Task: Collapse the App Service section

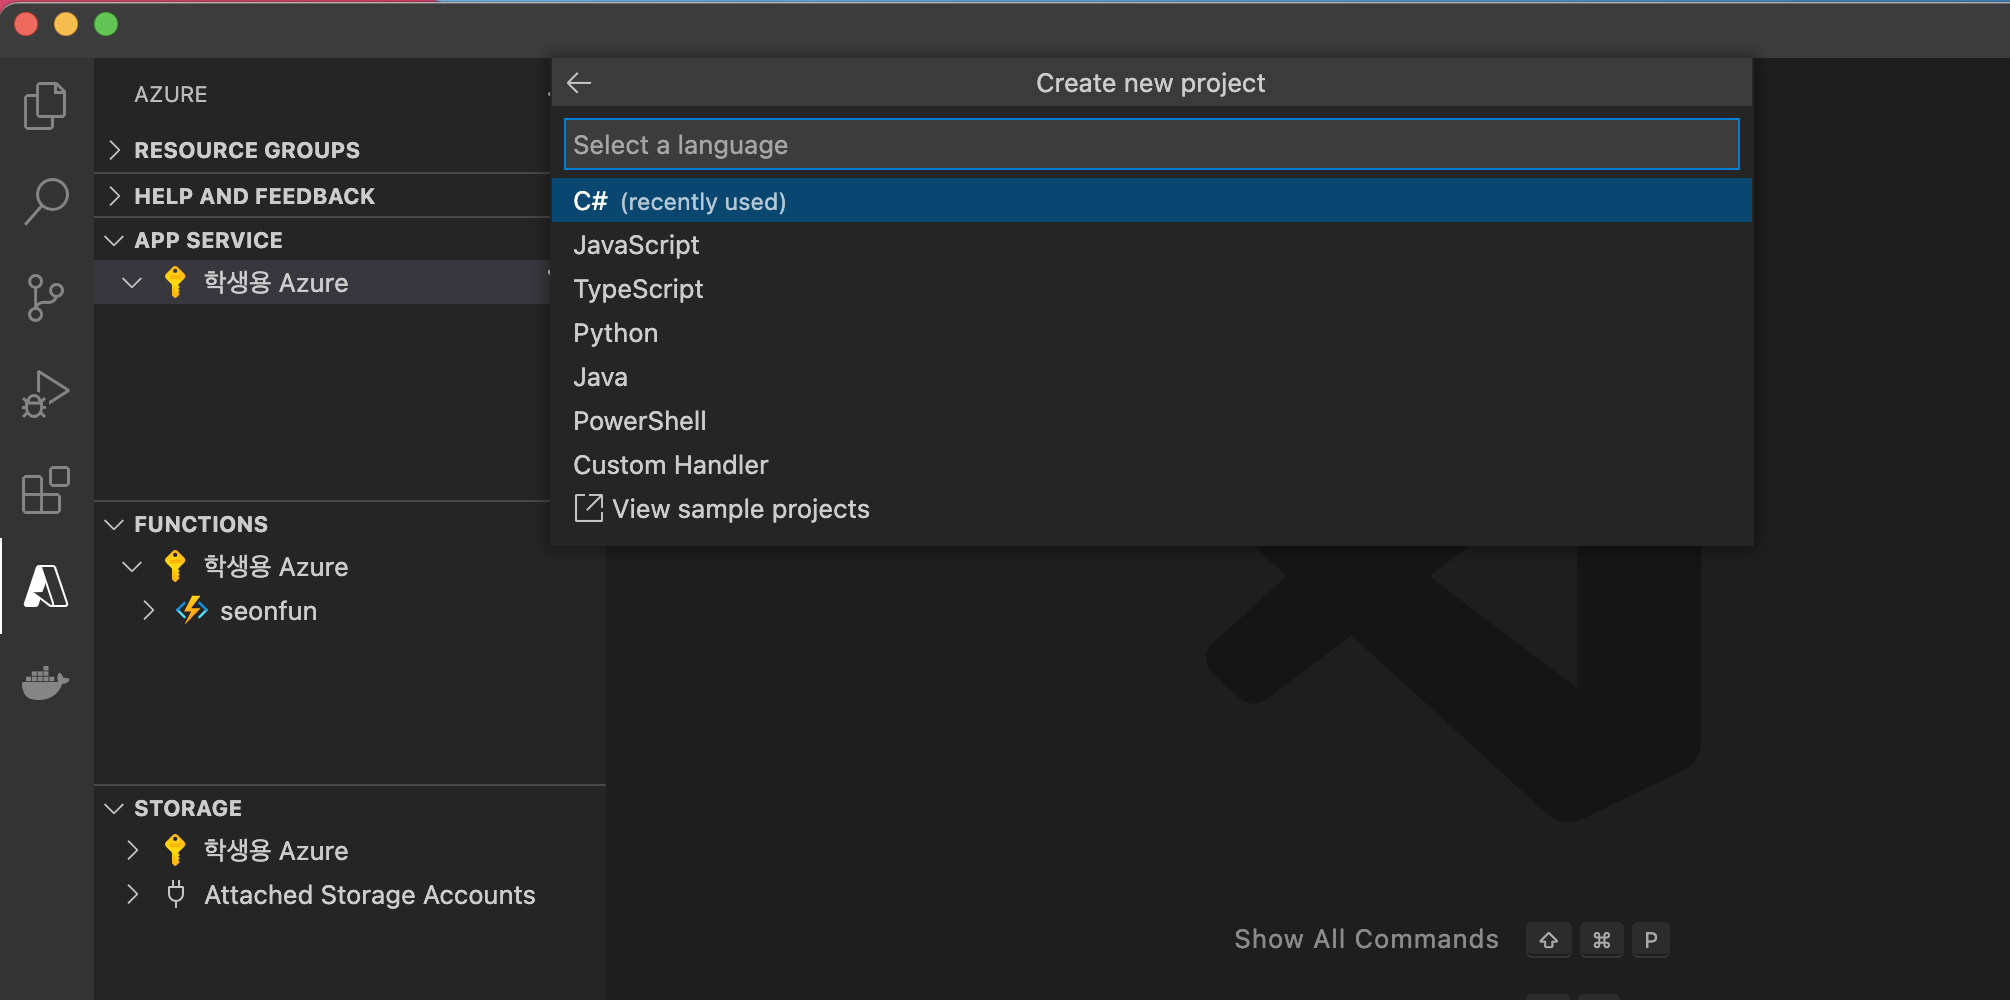Action: (x=114, y=240)
